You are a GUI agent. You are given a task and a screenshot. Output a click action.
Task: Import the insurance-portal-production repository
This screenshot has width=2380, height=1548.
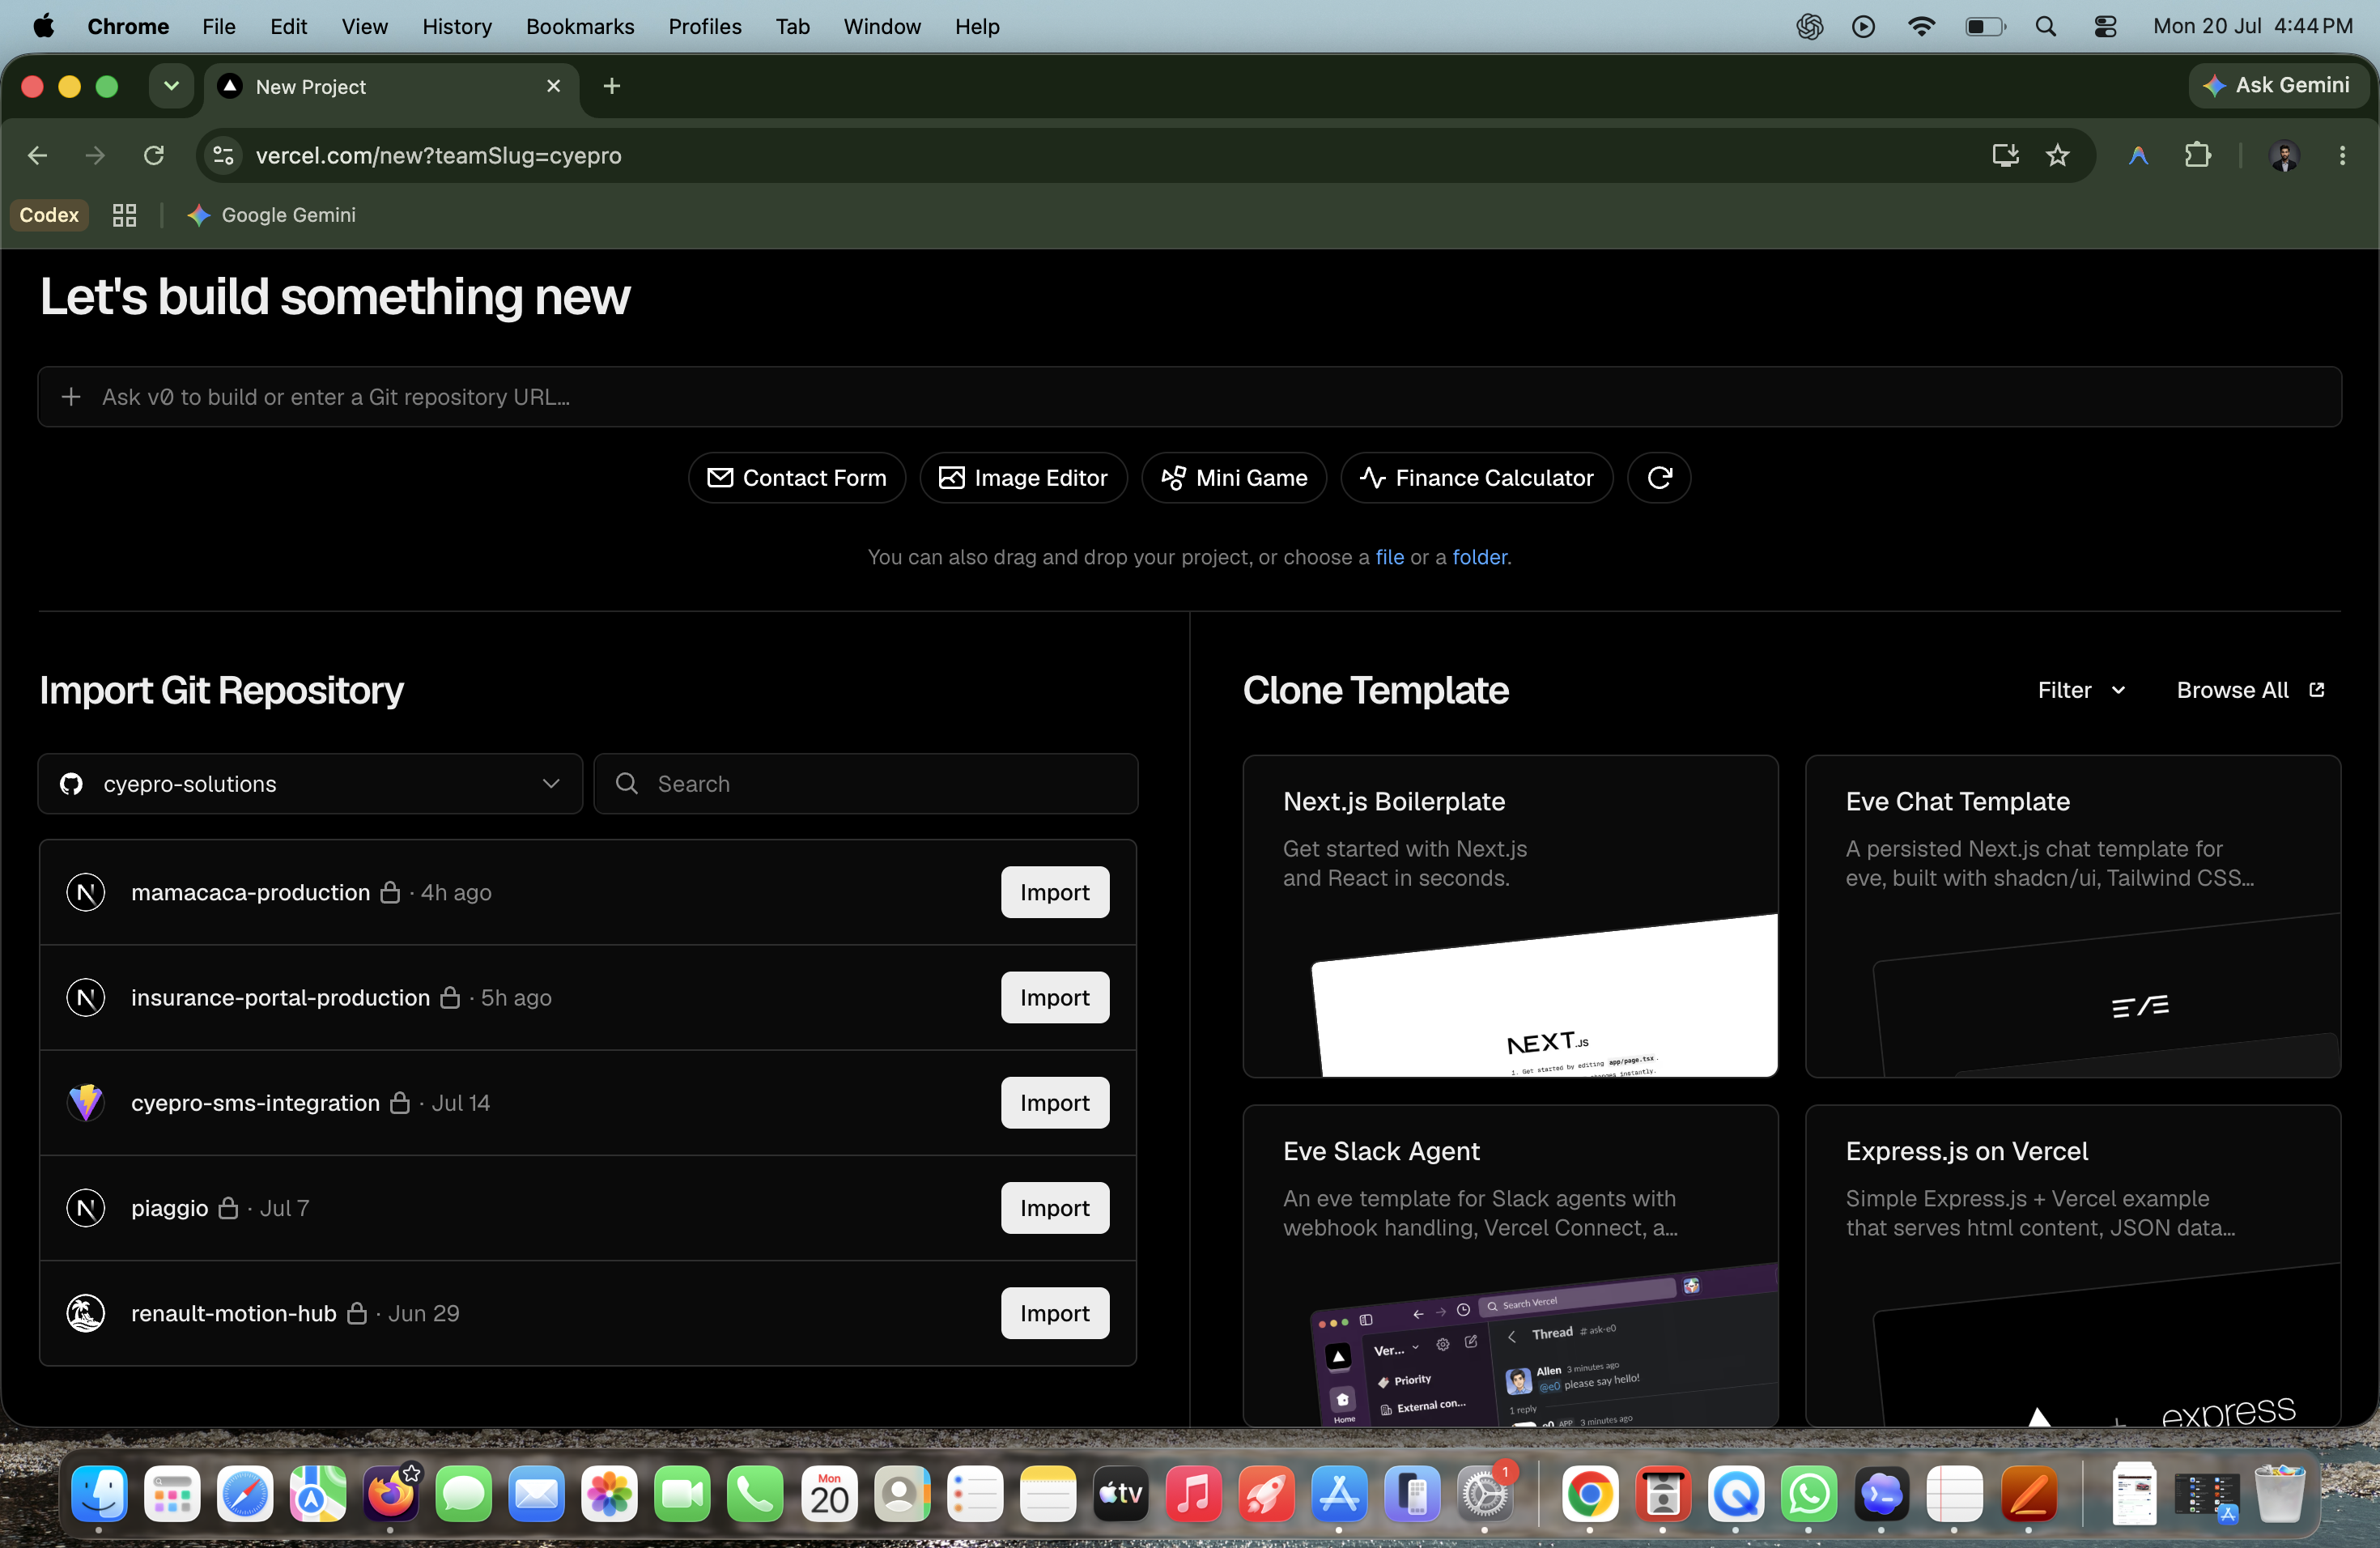pos(1055,997)
